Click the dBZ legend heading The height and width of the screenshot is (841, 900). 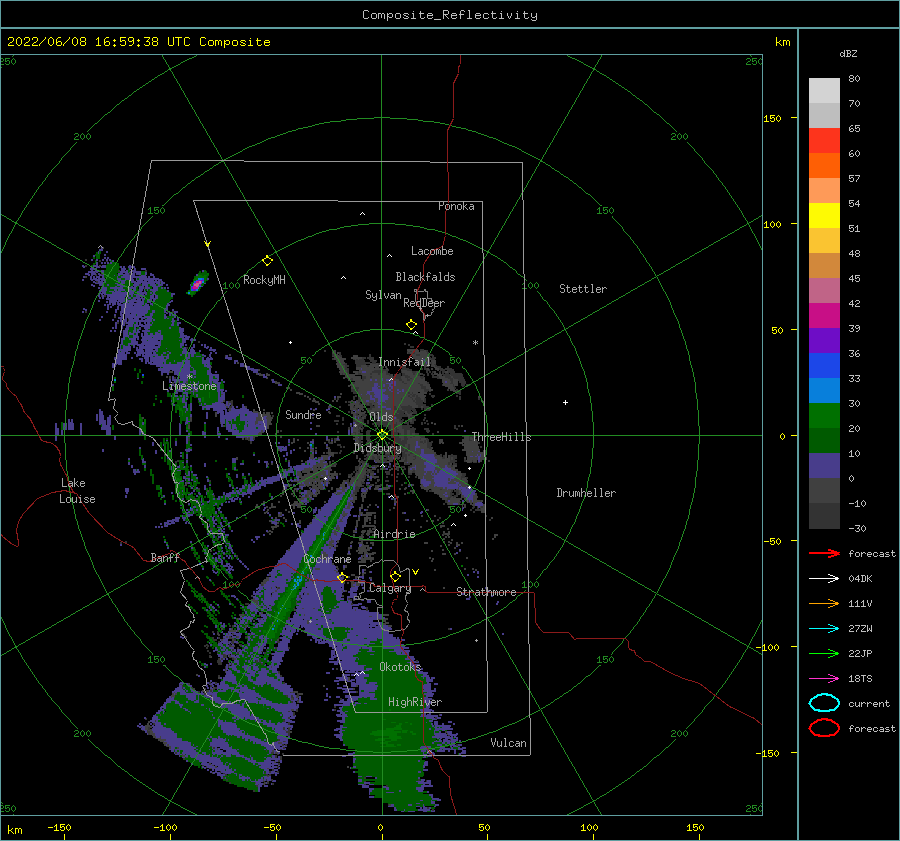848,53
